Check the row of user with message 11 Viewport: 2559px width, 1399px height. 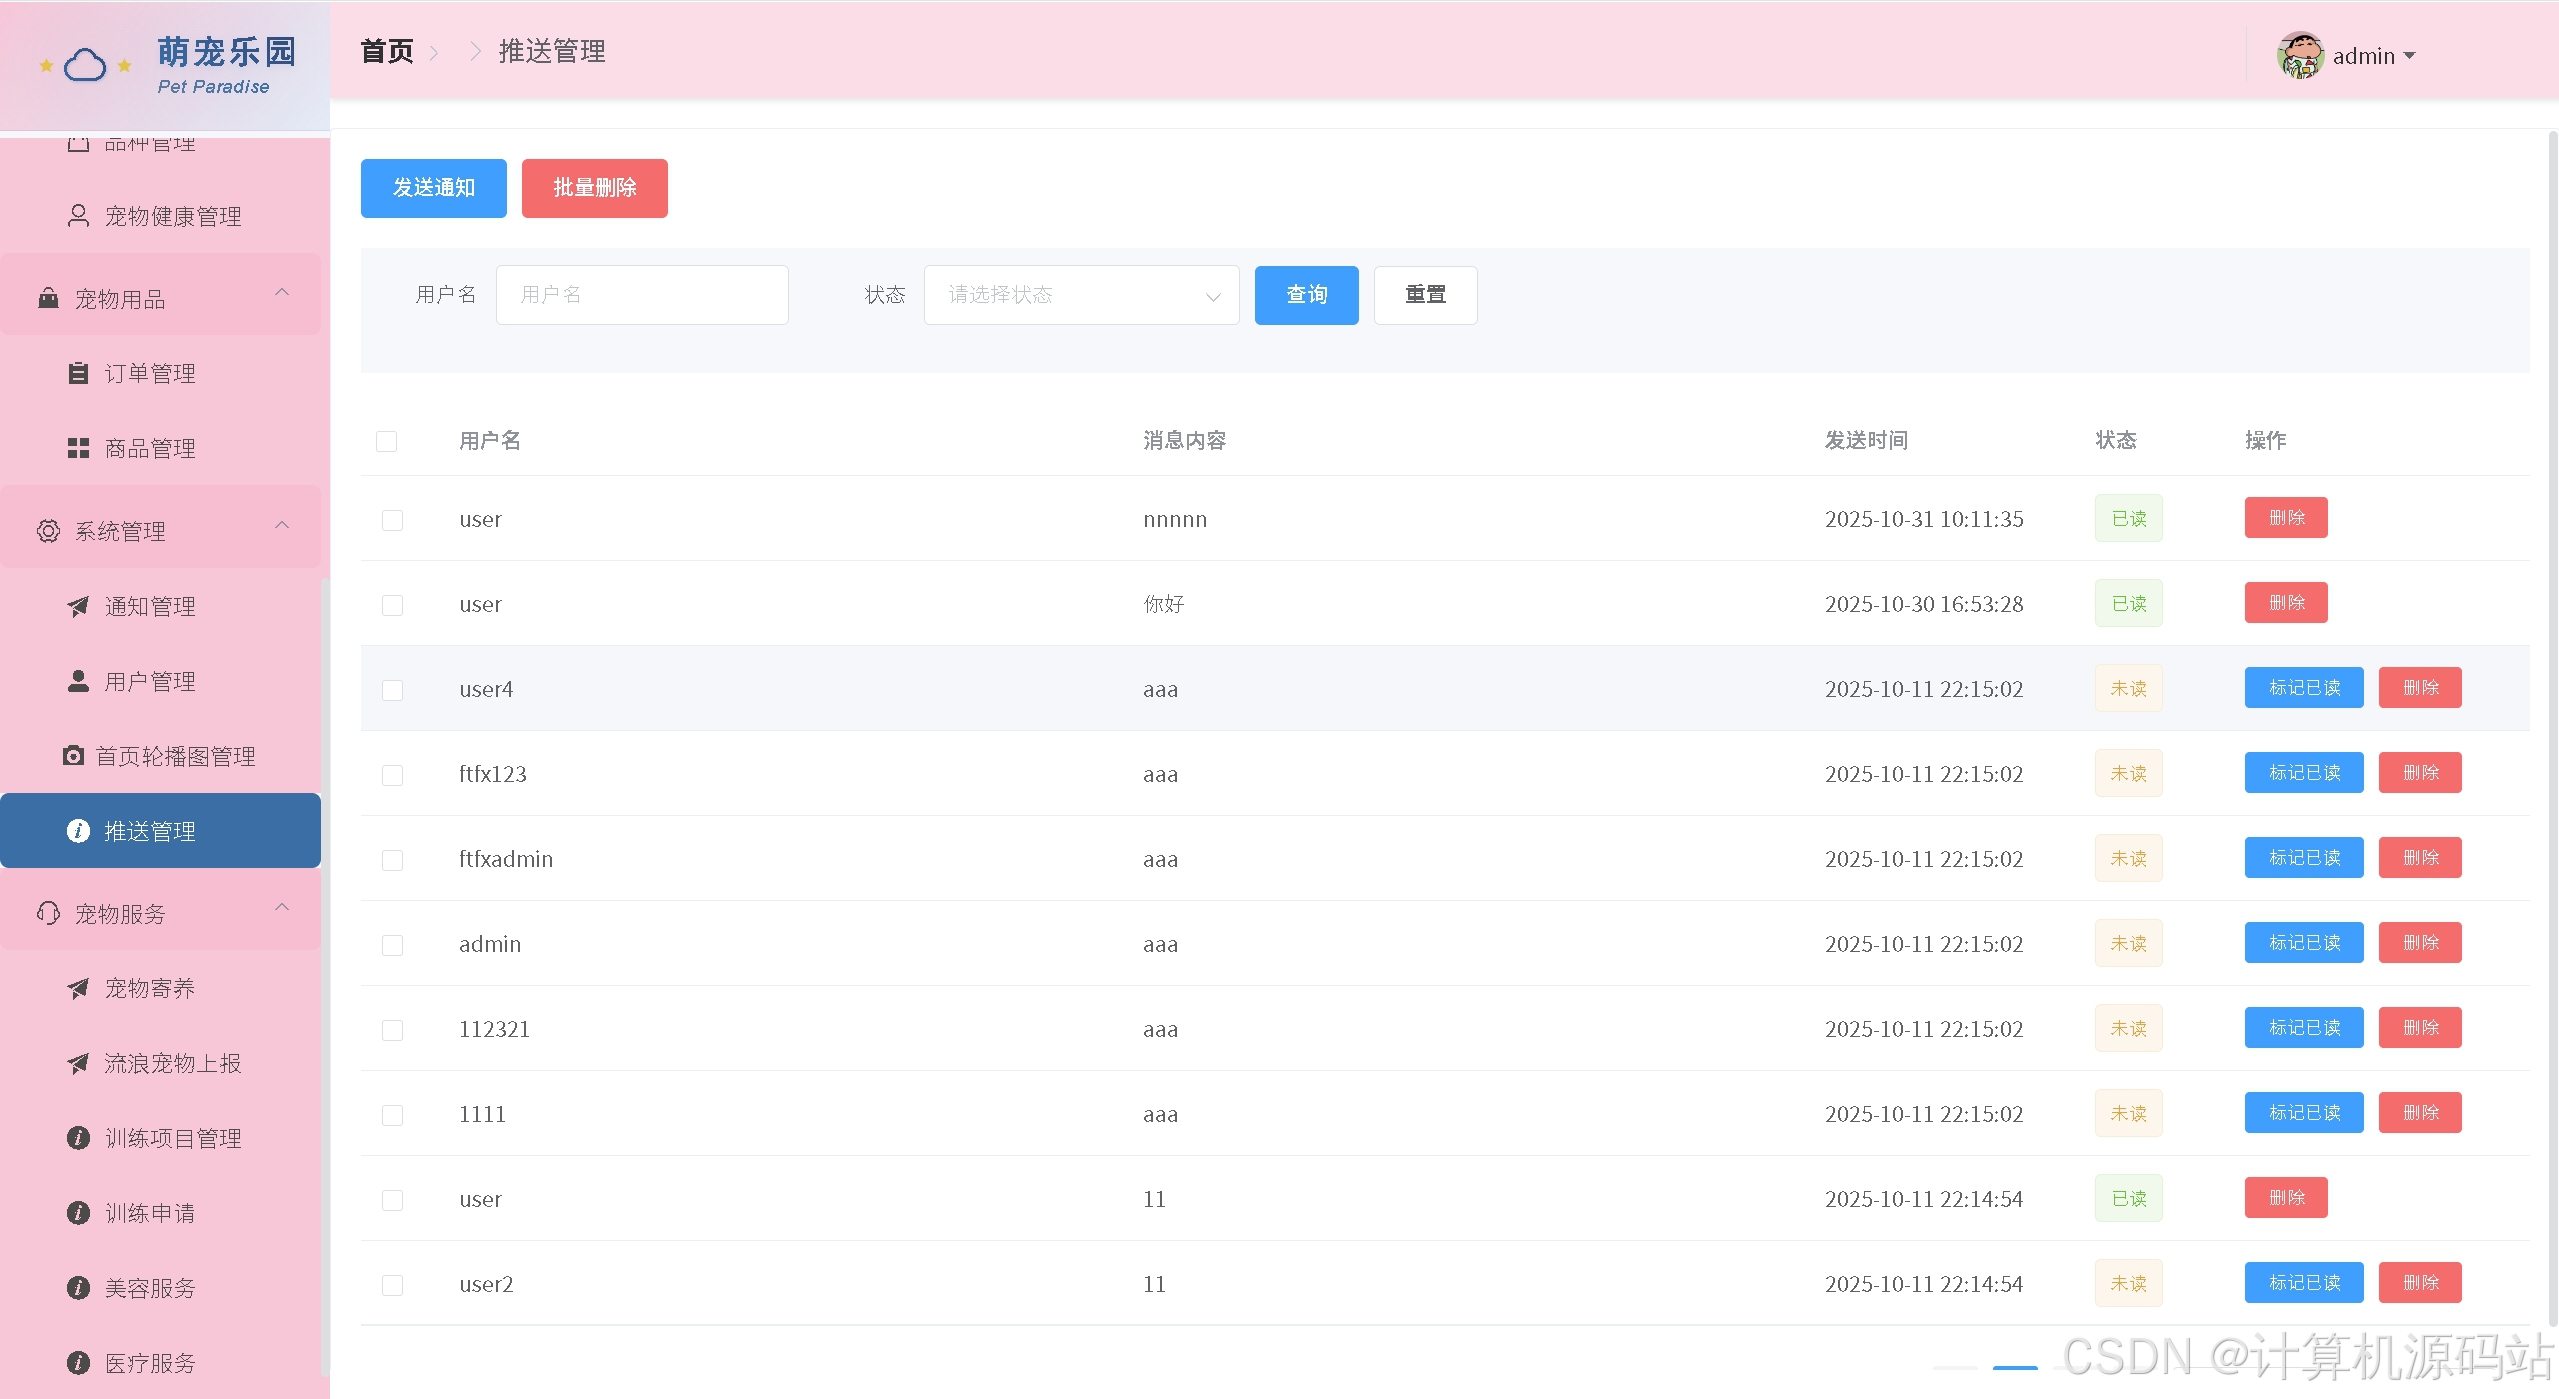[392, 1200]
